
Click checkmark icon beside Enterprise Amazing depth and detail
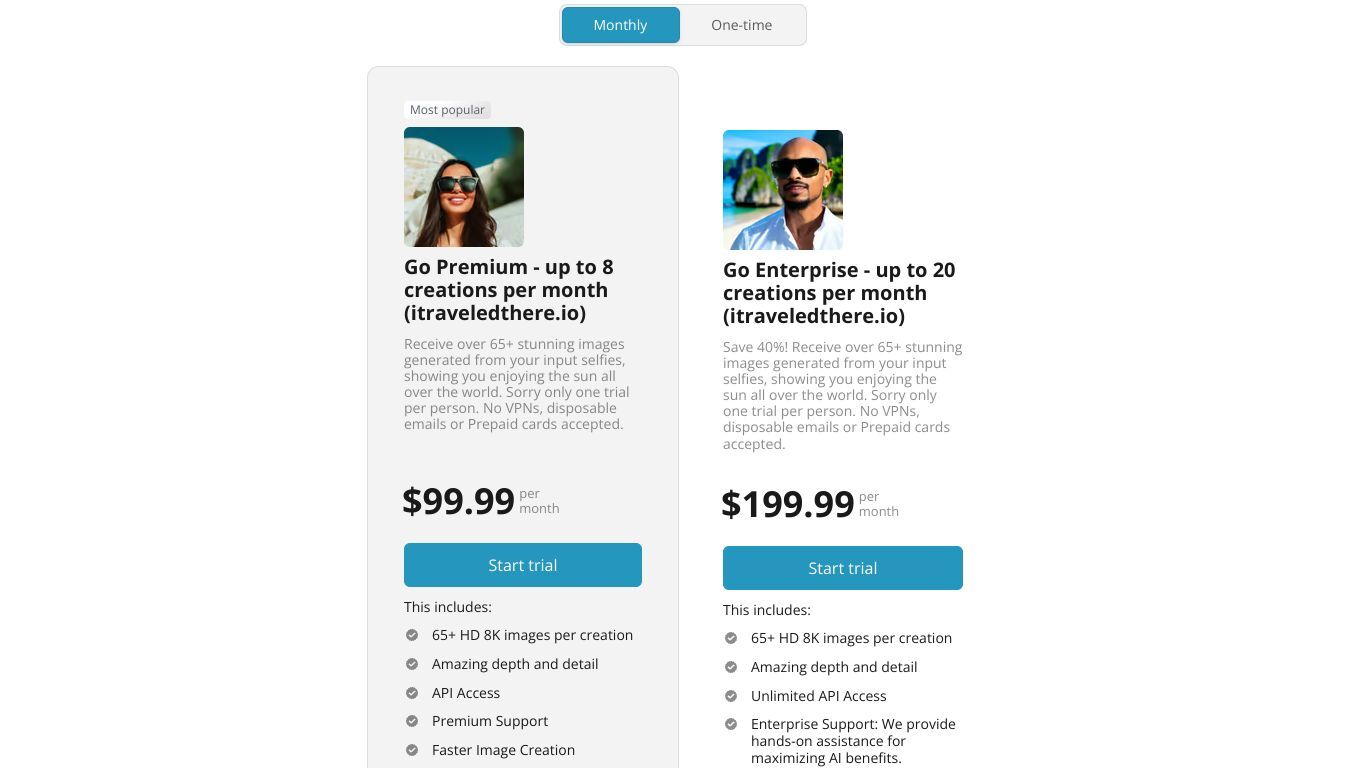pos(731,667)
